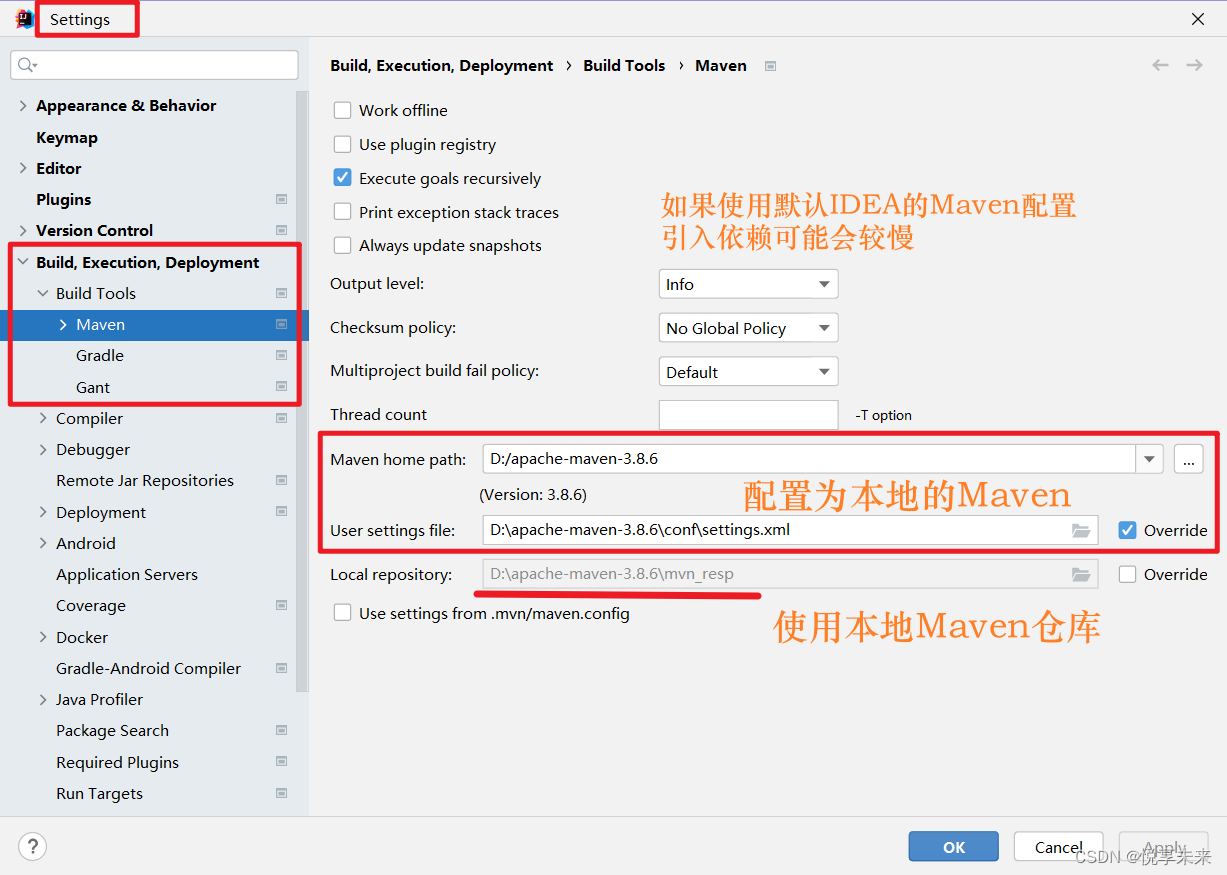Click the Maven home path text field
The width and height of the screenshot is (1227, 875).
point(810,460)
